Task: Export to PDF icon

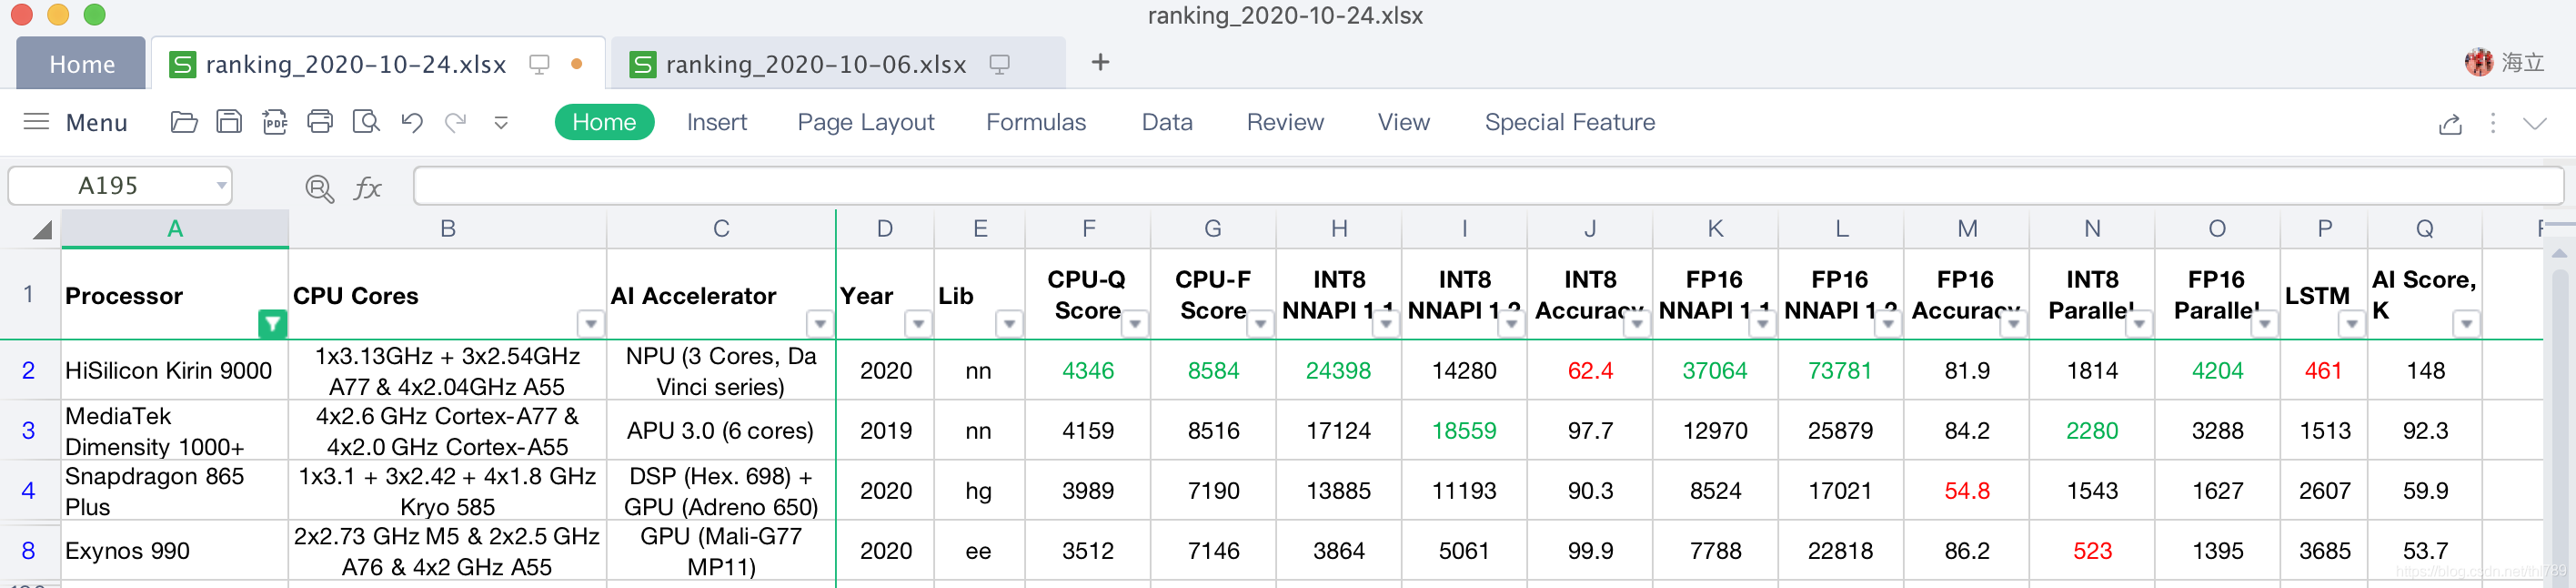Action: [x=274, y=122]
